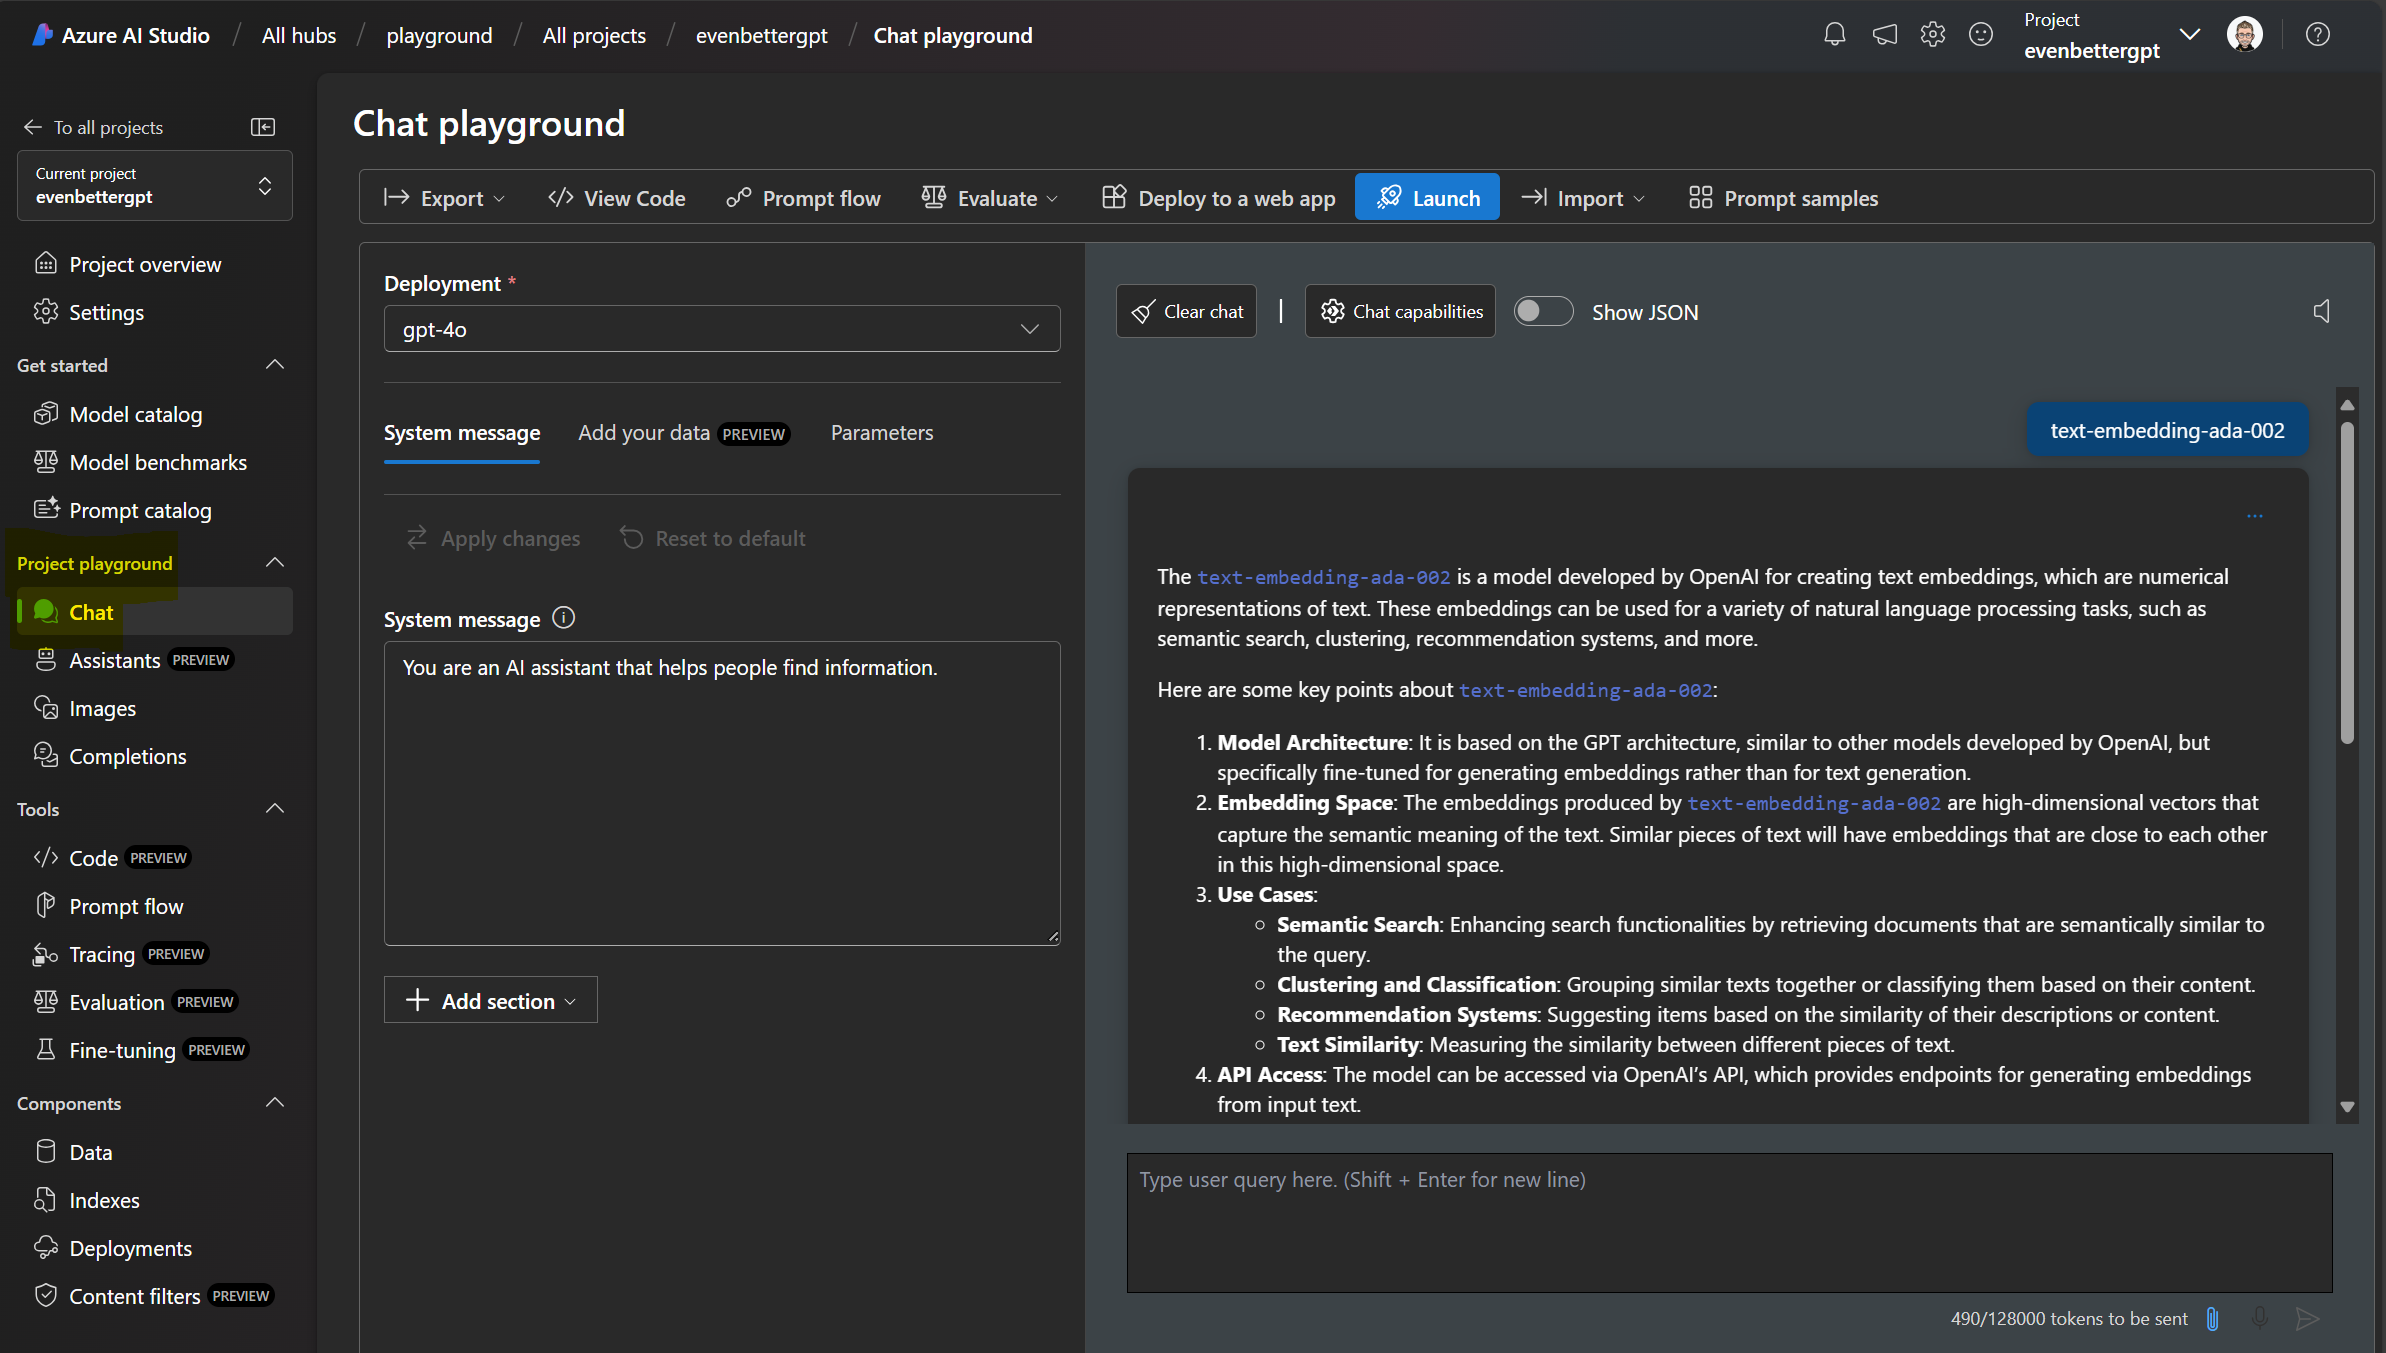
Task: Click the announcements megaphone icon
Action: coord(1884,35)
